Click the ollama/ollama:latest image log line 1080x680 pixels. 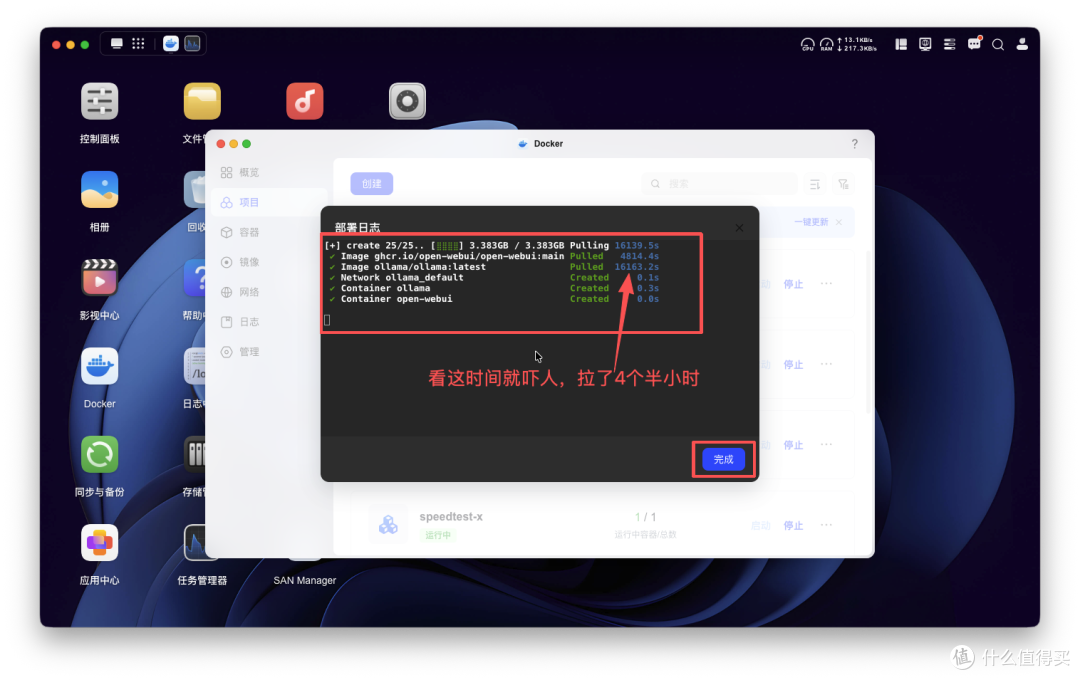coord(492,267)
